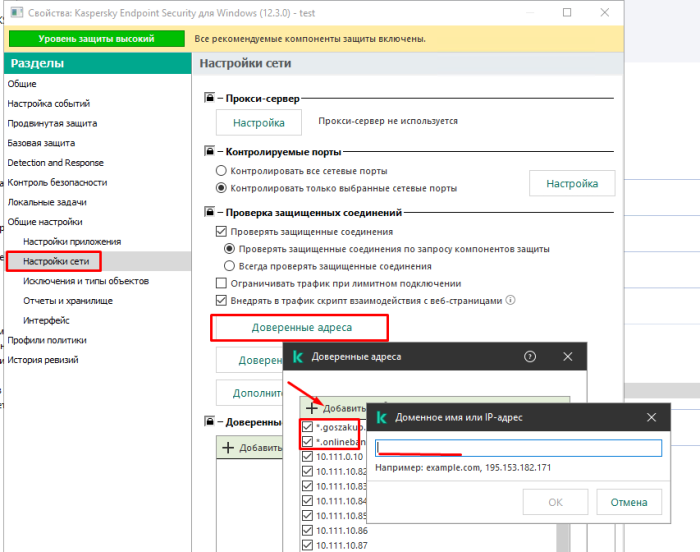The image size is (700, 552).
Task: Open help icon in Доверенные адреса dialog
Action: (530, 356)
